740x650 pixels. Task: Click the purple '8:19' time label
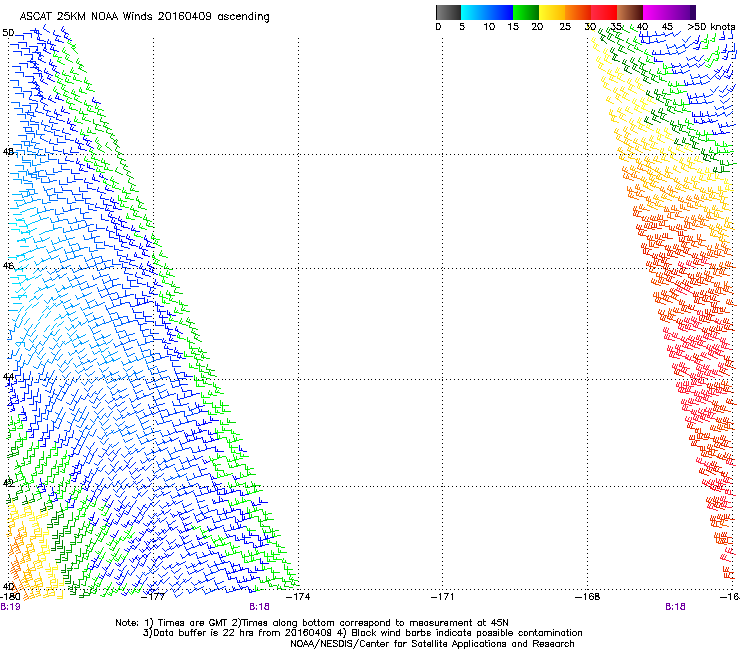[10, 607]
